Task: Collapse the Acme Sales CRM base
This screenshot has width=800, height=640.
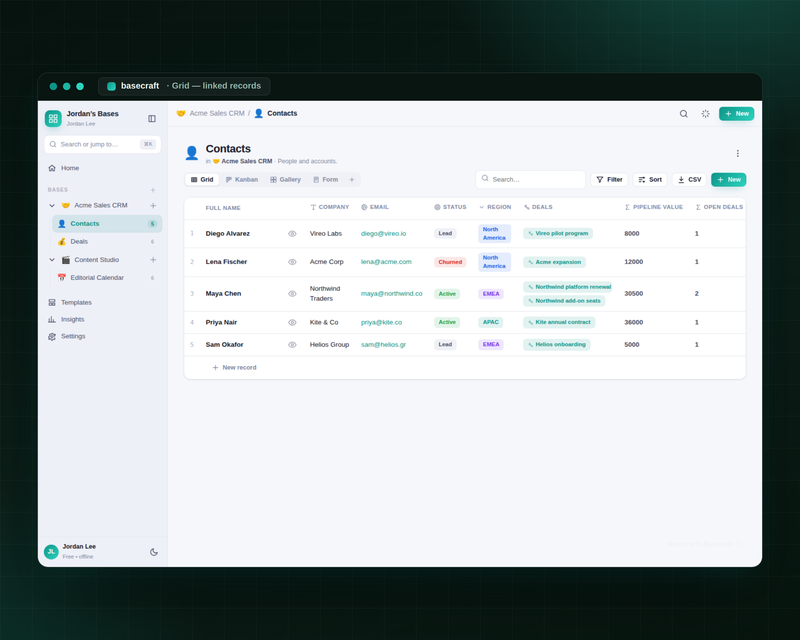Action: point(52,205)
